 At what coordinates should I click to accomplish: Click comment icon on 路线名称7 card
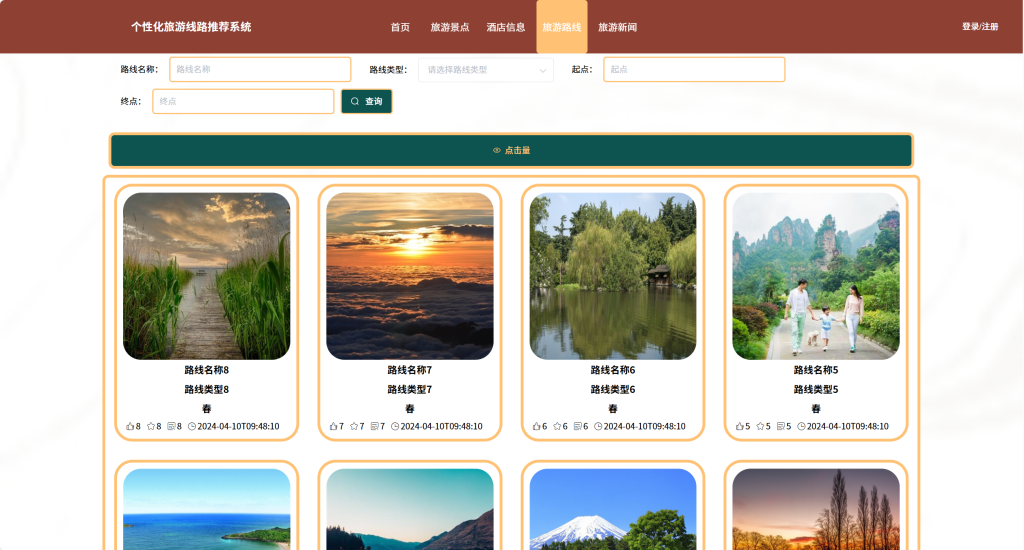[374, 427]
